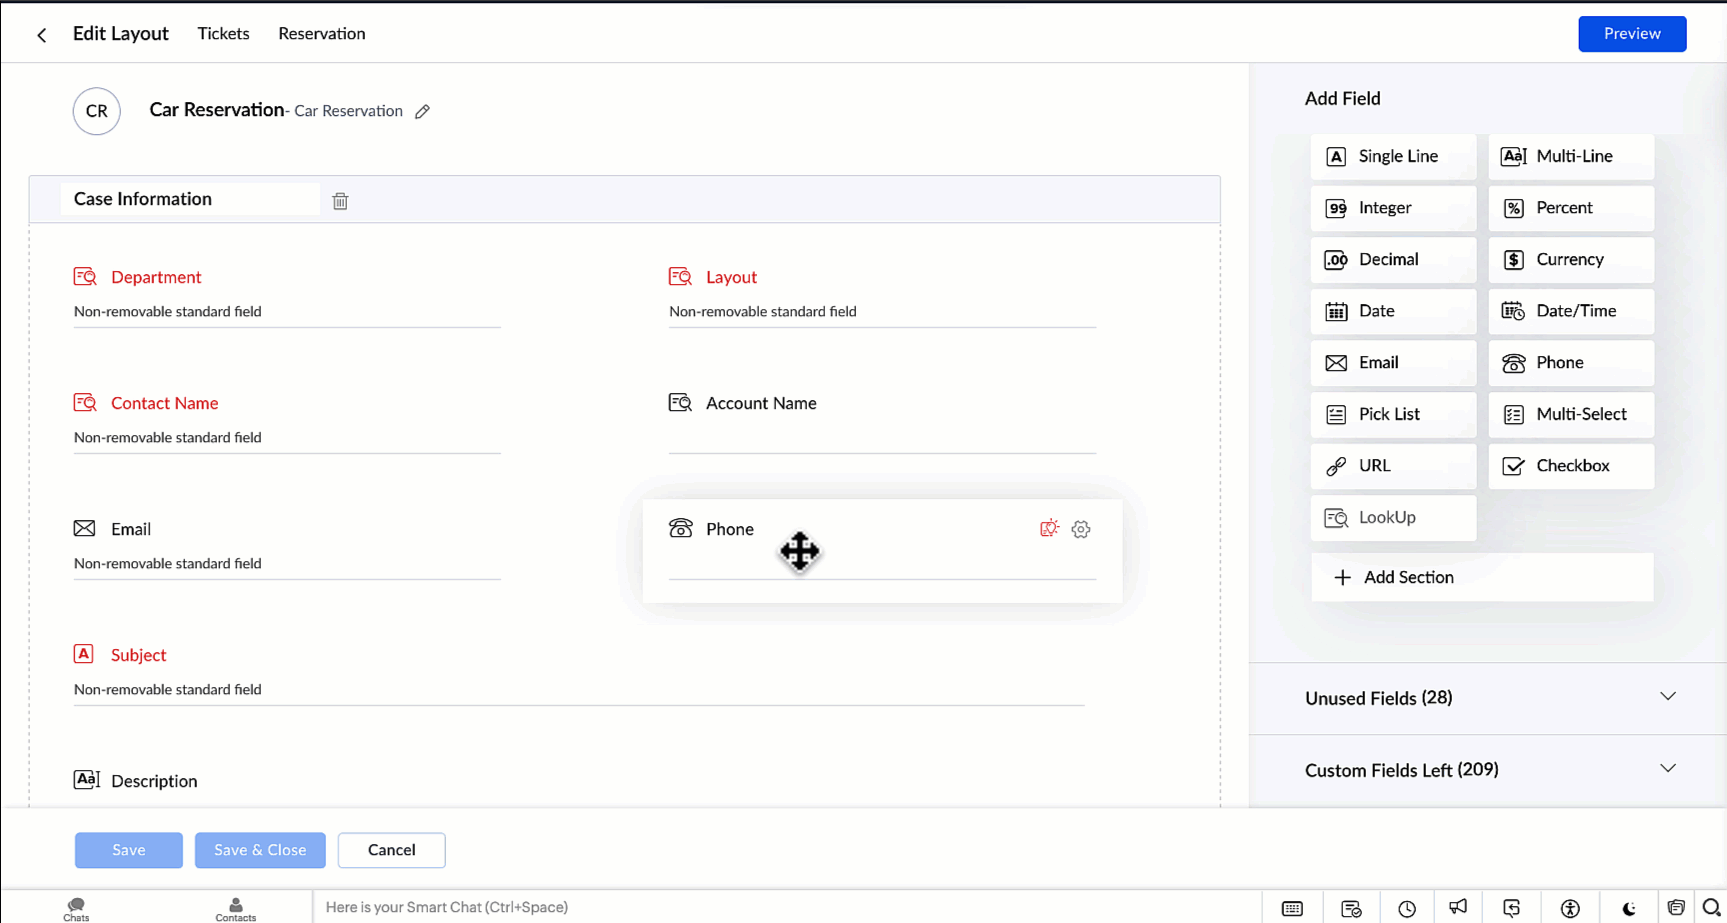Click the CR layout avatar circle
The height and width of the screenshot is (923, 1727).
97,111
